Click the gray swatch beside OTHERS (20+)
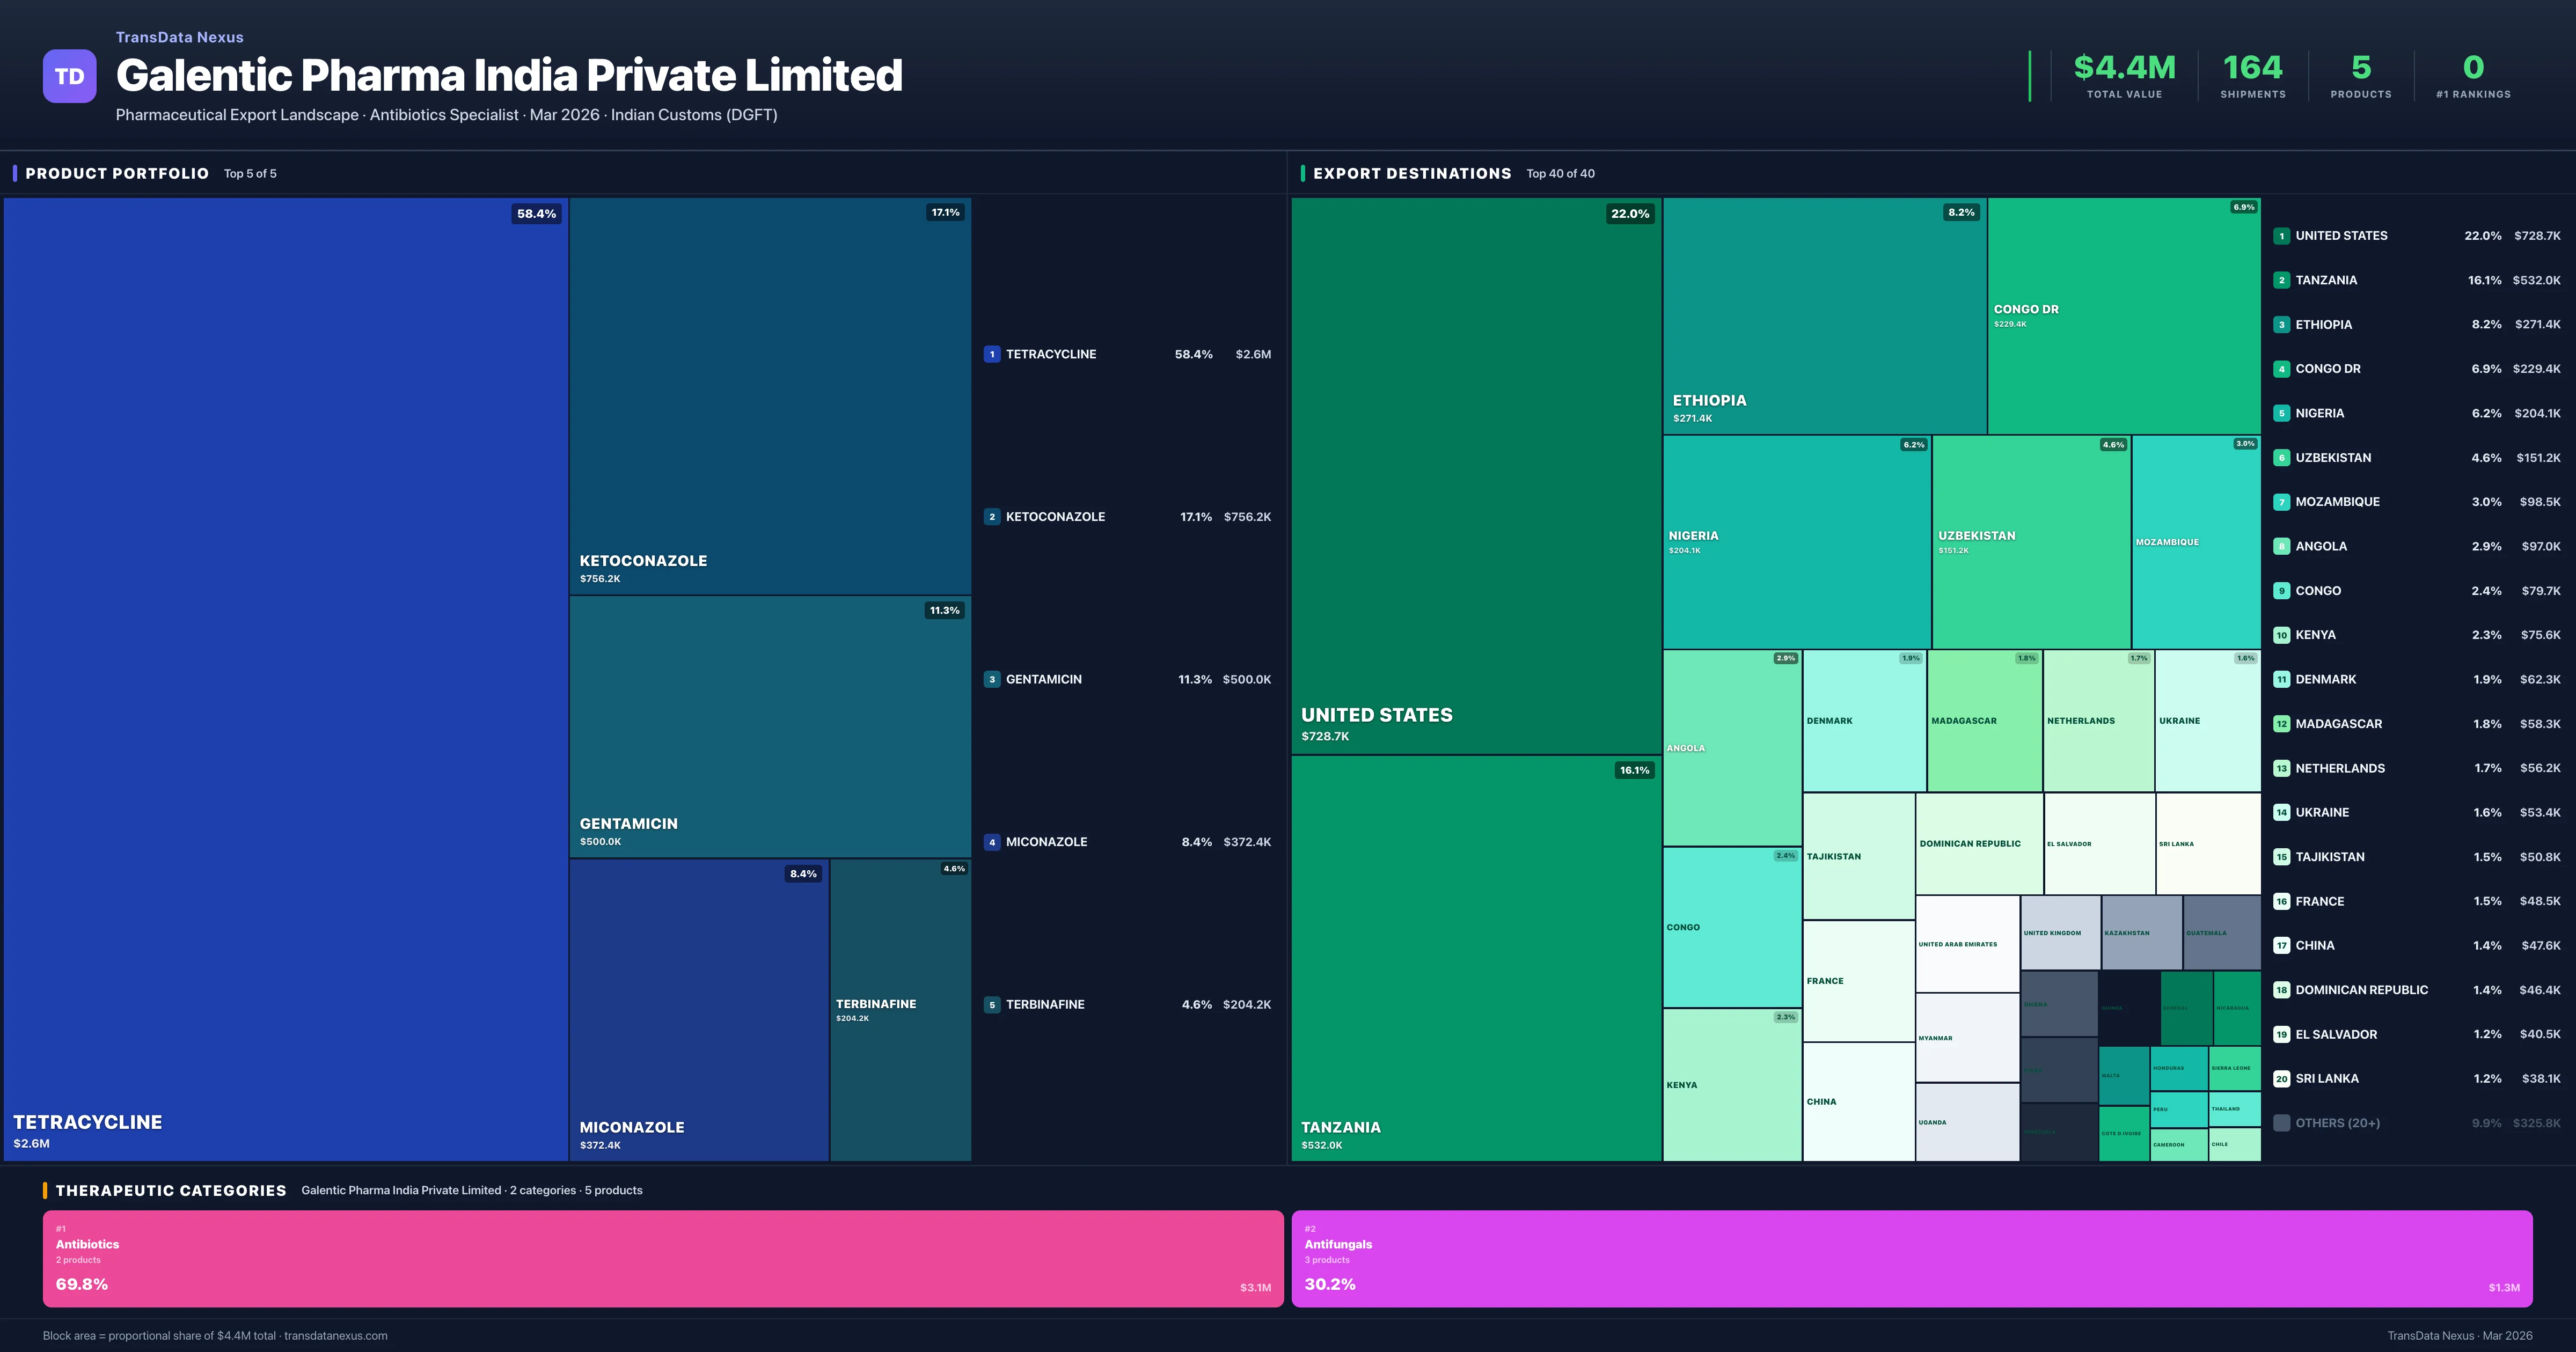 pyautogui.click(x=2282, y=1122)
